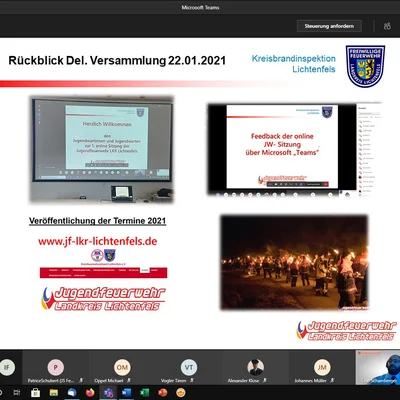400x400 pixels.
Task: Open Word from the taskbar
Action: pyautogui.click(x=126, y=393)
